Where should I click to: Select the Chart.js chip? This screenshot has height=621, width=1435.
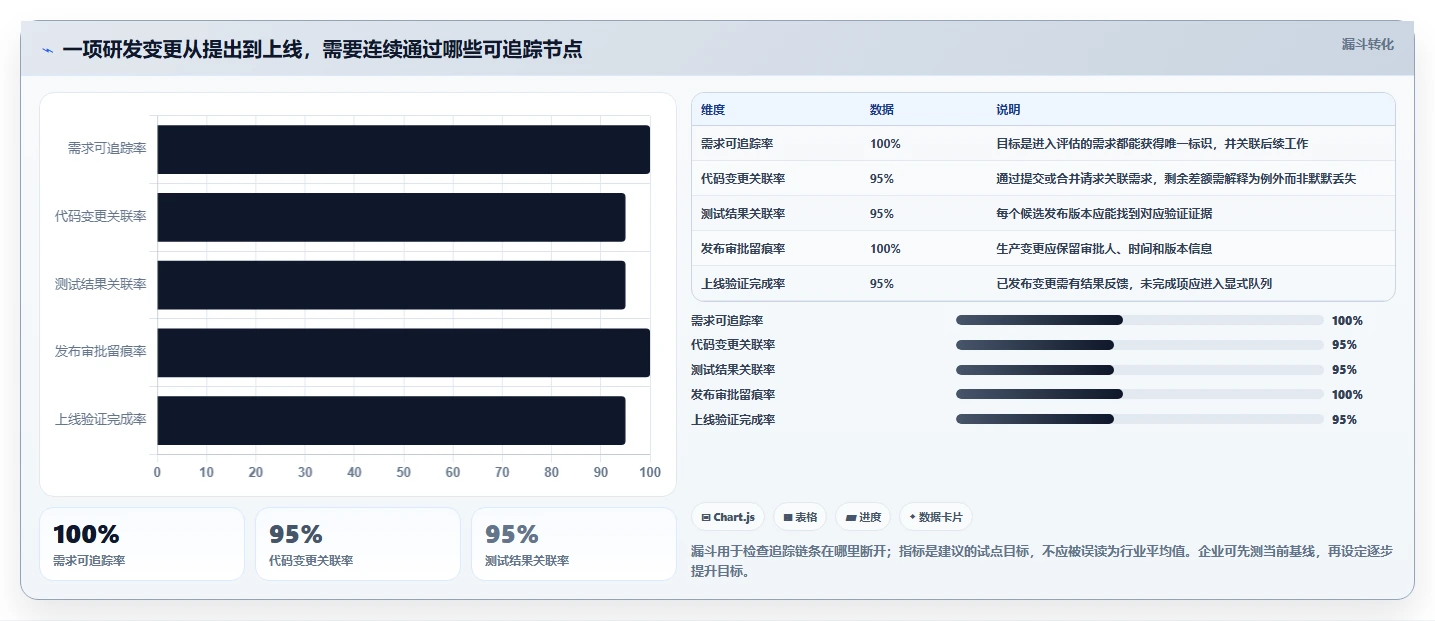tap(728, 517)
